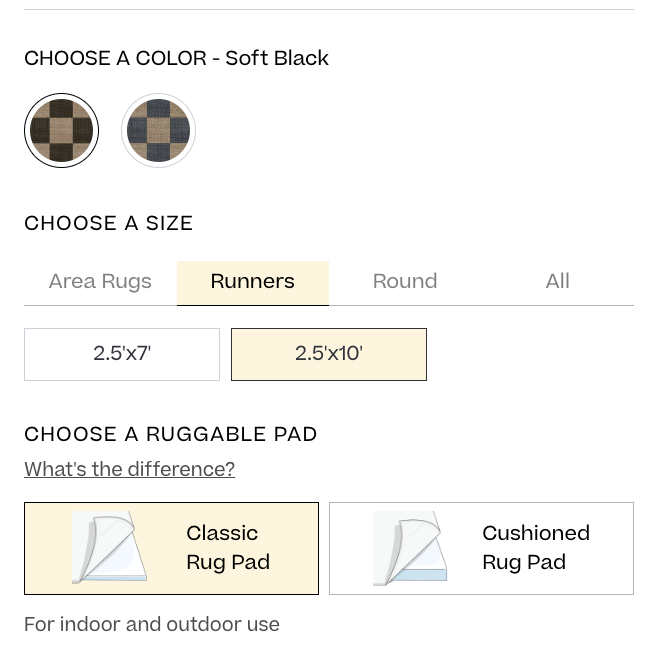
Task: Click the "For indoor and outdoor use" note
Action: (x=152, y=624)
